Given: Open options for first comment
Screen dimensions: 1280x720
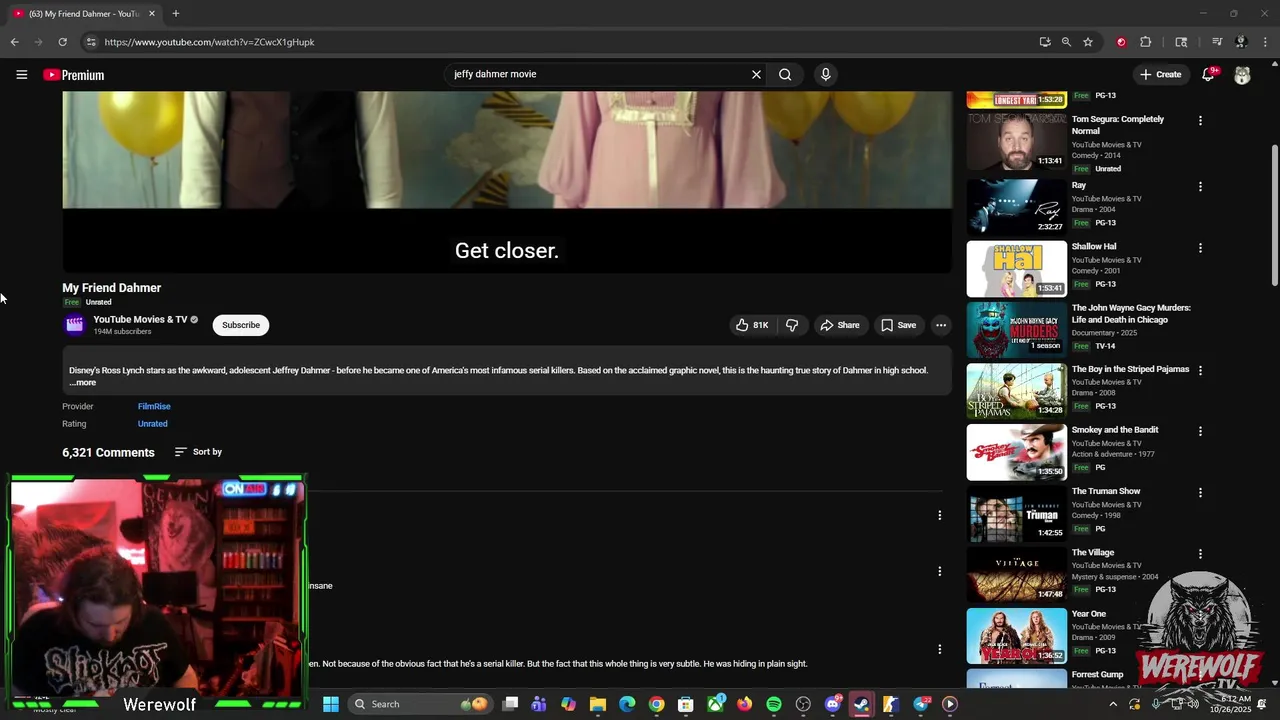Looking at the screenshot, I should point(939,515).
